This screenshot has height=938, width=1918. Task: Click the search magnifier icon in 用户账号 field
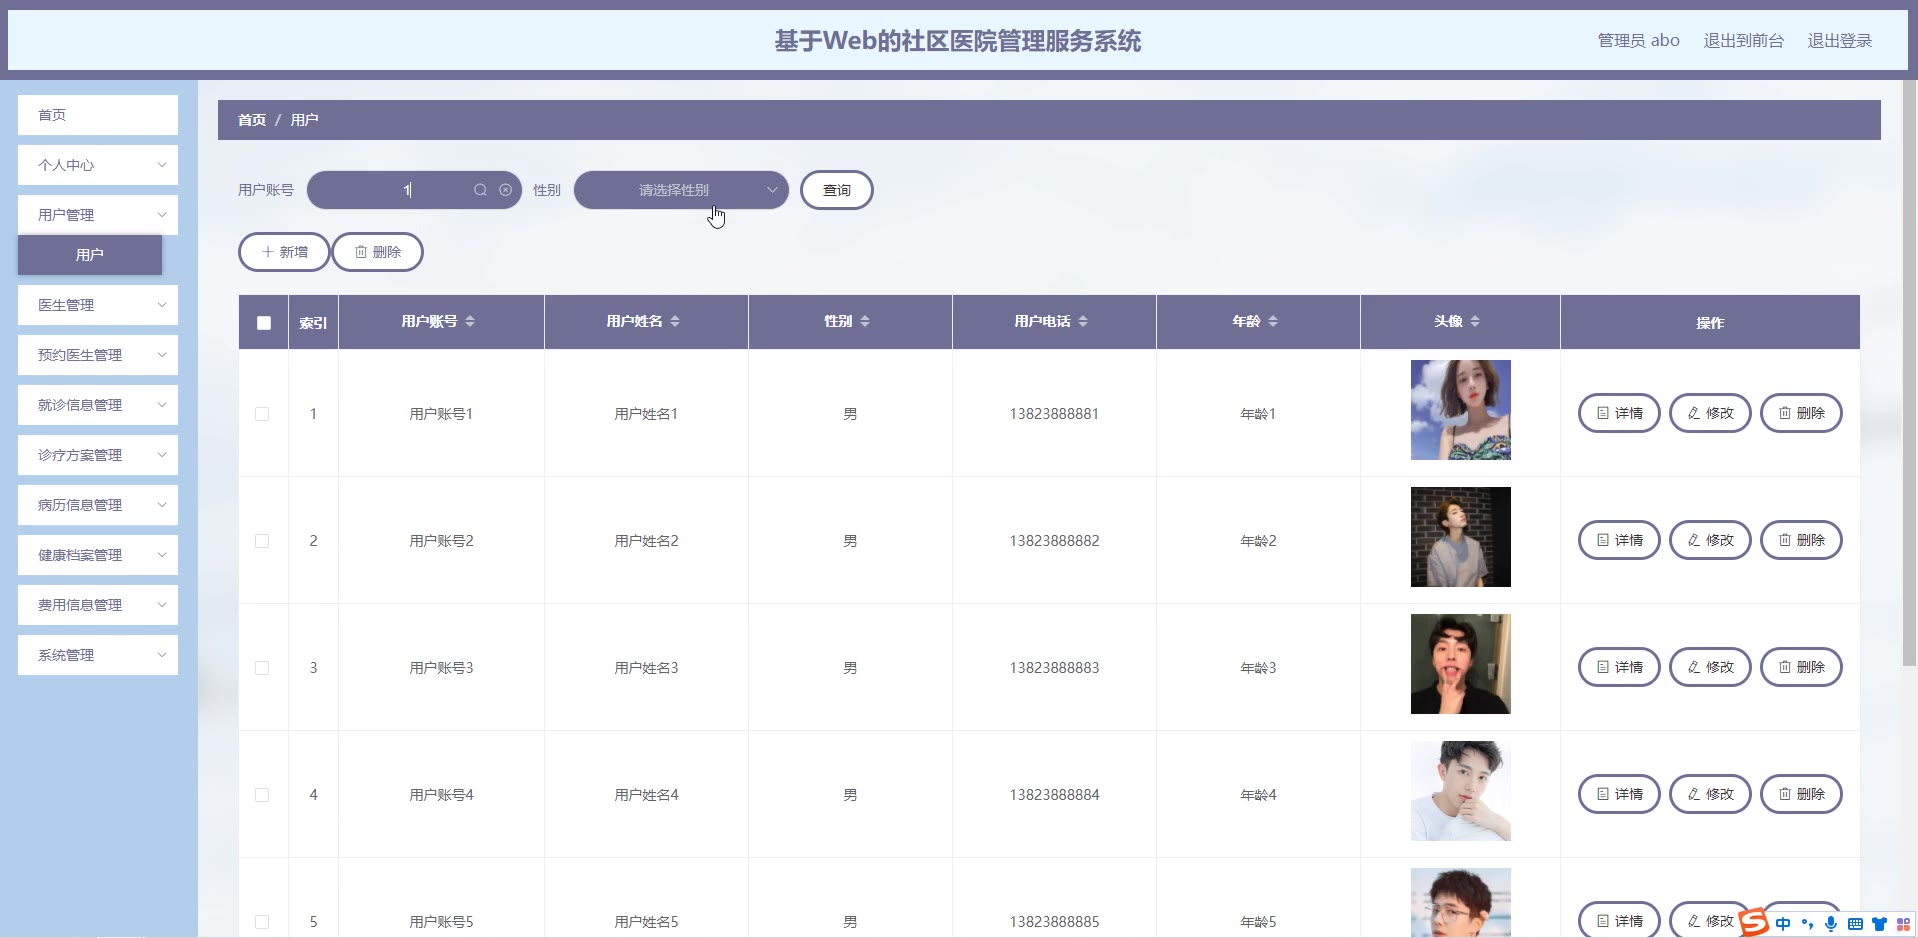(x=480, y=190)
